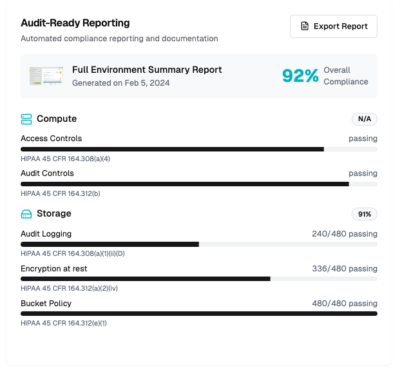Click the passing status for Audit Controls
This screenshot has height=370, width=400.
(363, 173)
